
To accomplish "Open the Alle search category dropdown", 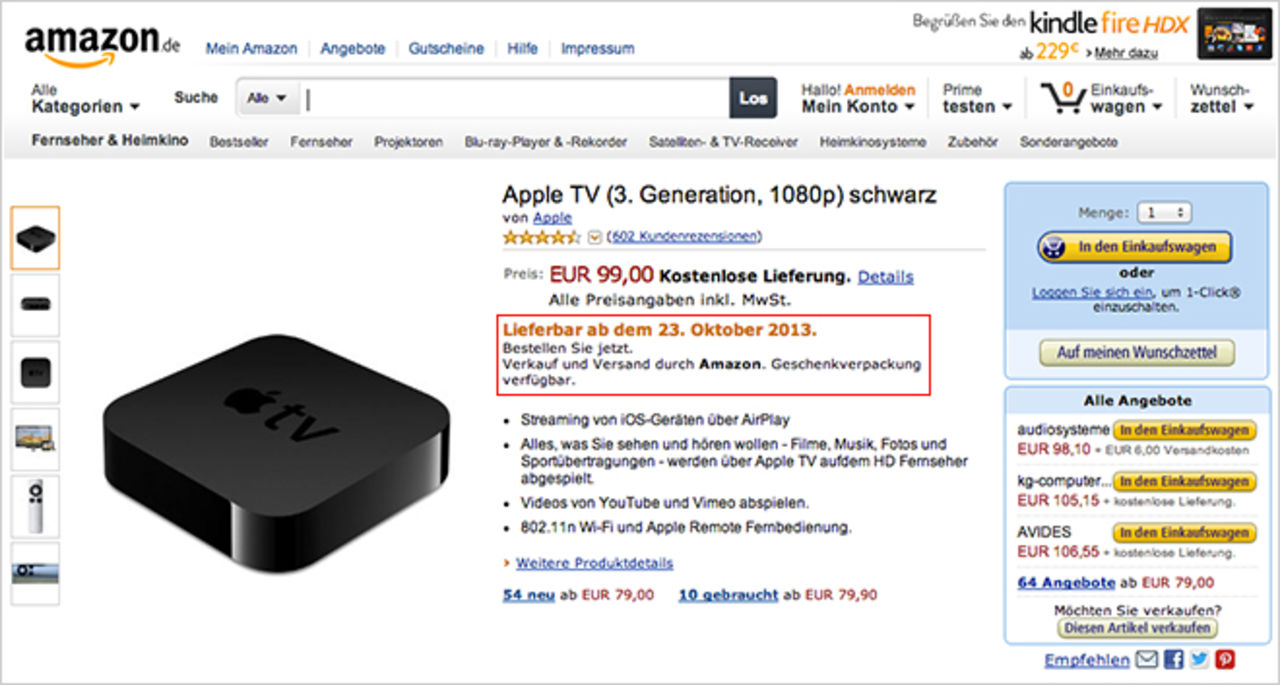I will pos(266,97).
